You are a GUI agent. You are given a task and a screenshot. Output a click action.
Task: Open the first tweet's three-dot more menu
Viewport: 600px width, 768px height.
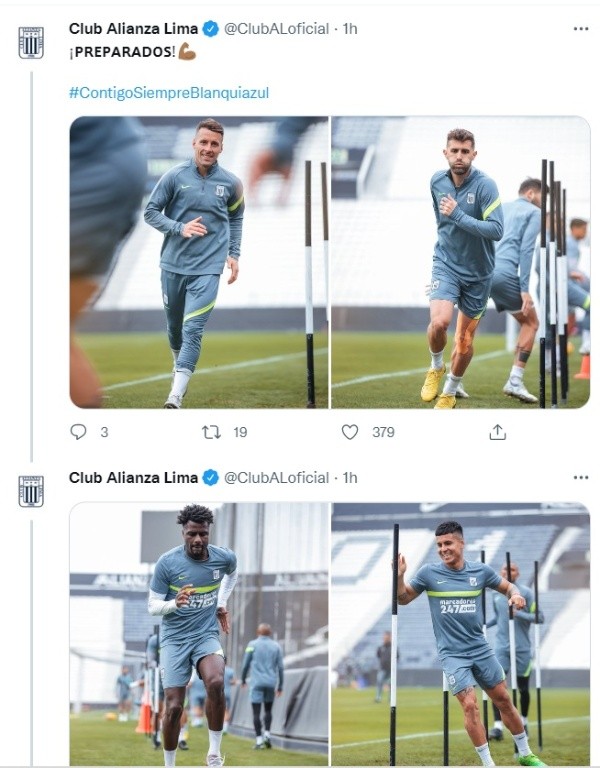[x=581, y=29]
